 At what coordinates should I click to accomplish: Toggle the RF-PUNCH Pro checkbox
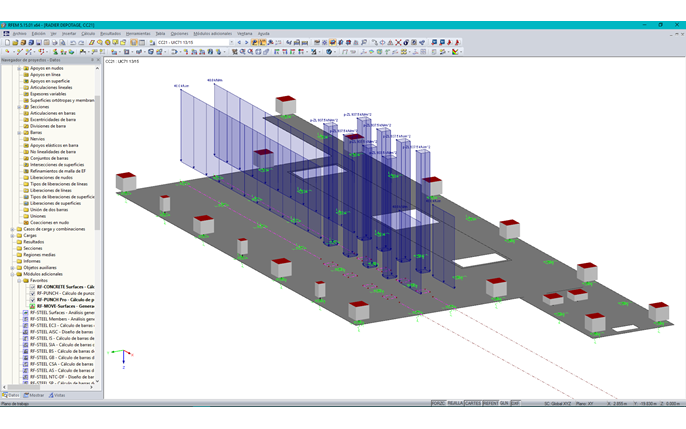[x=32, y=300]
